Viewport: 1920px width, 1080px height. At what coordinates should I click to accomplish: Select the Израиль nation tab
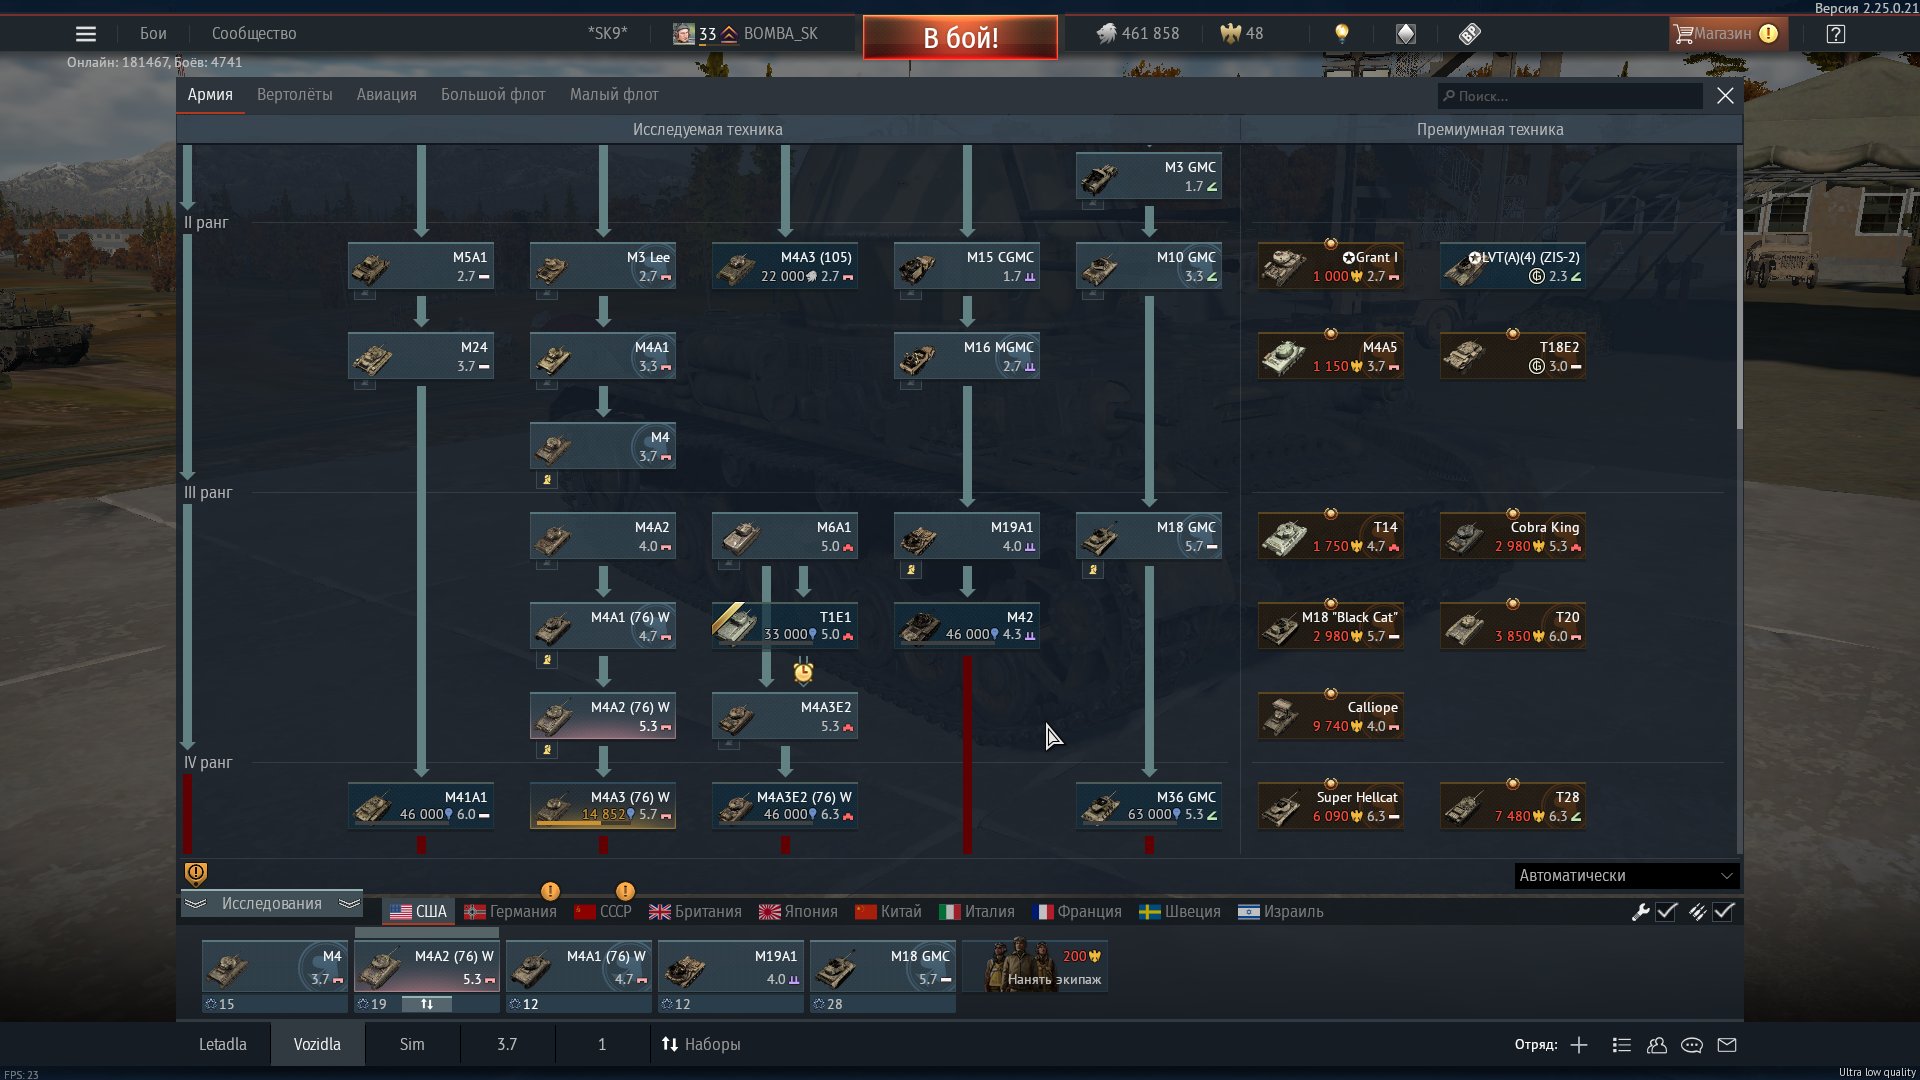point(1281,912)
